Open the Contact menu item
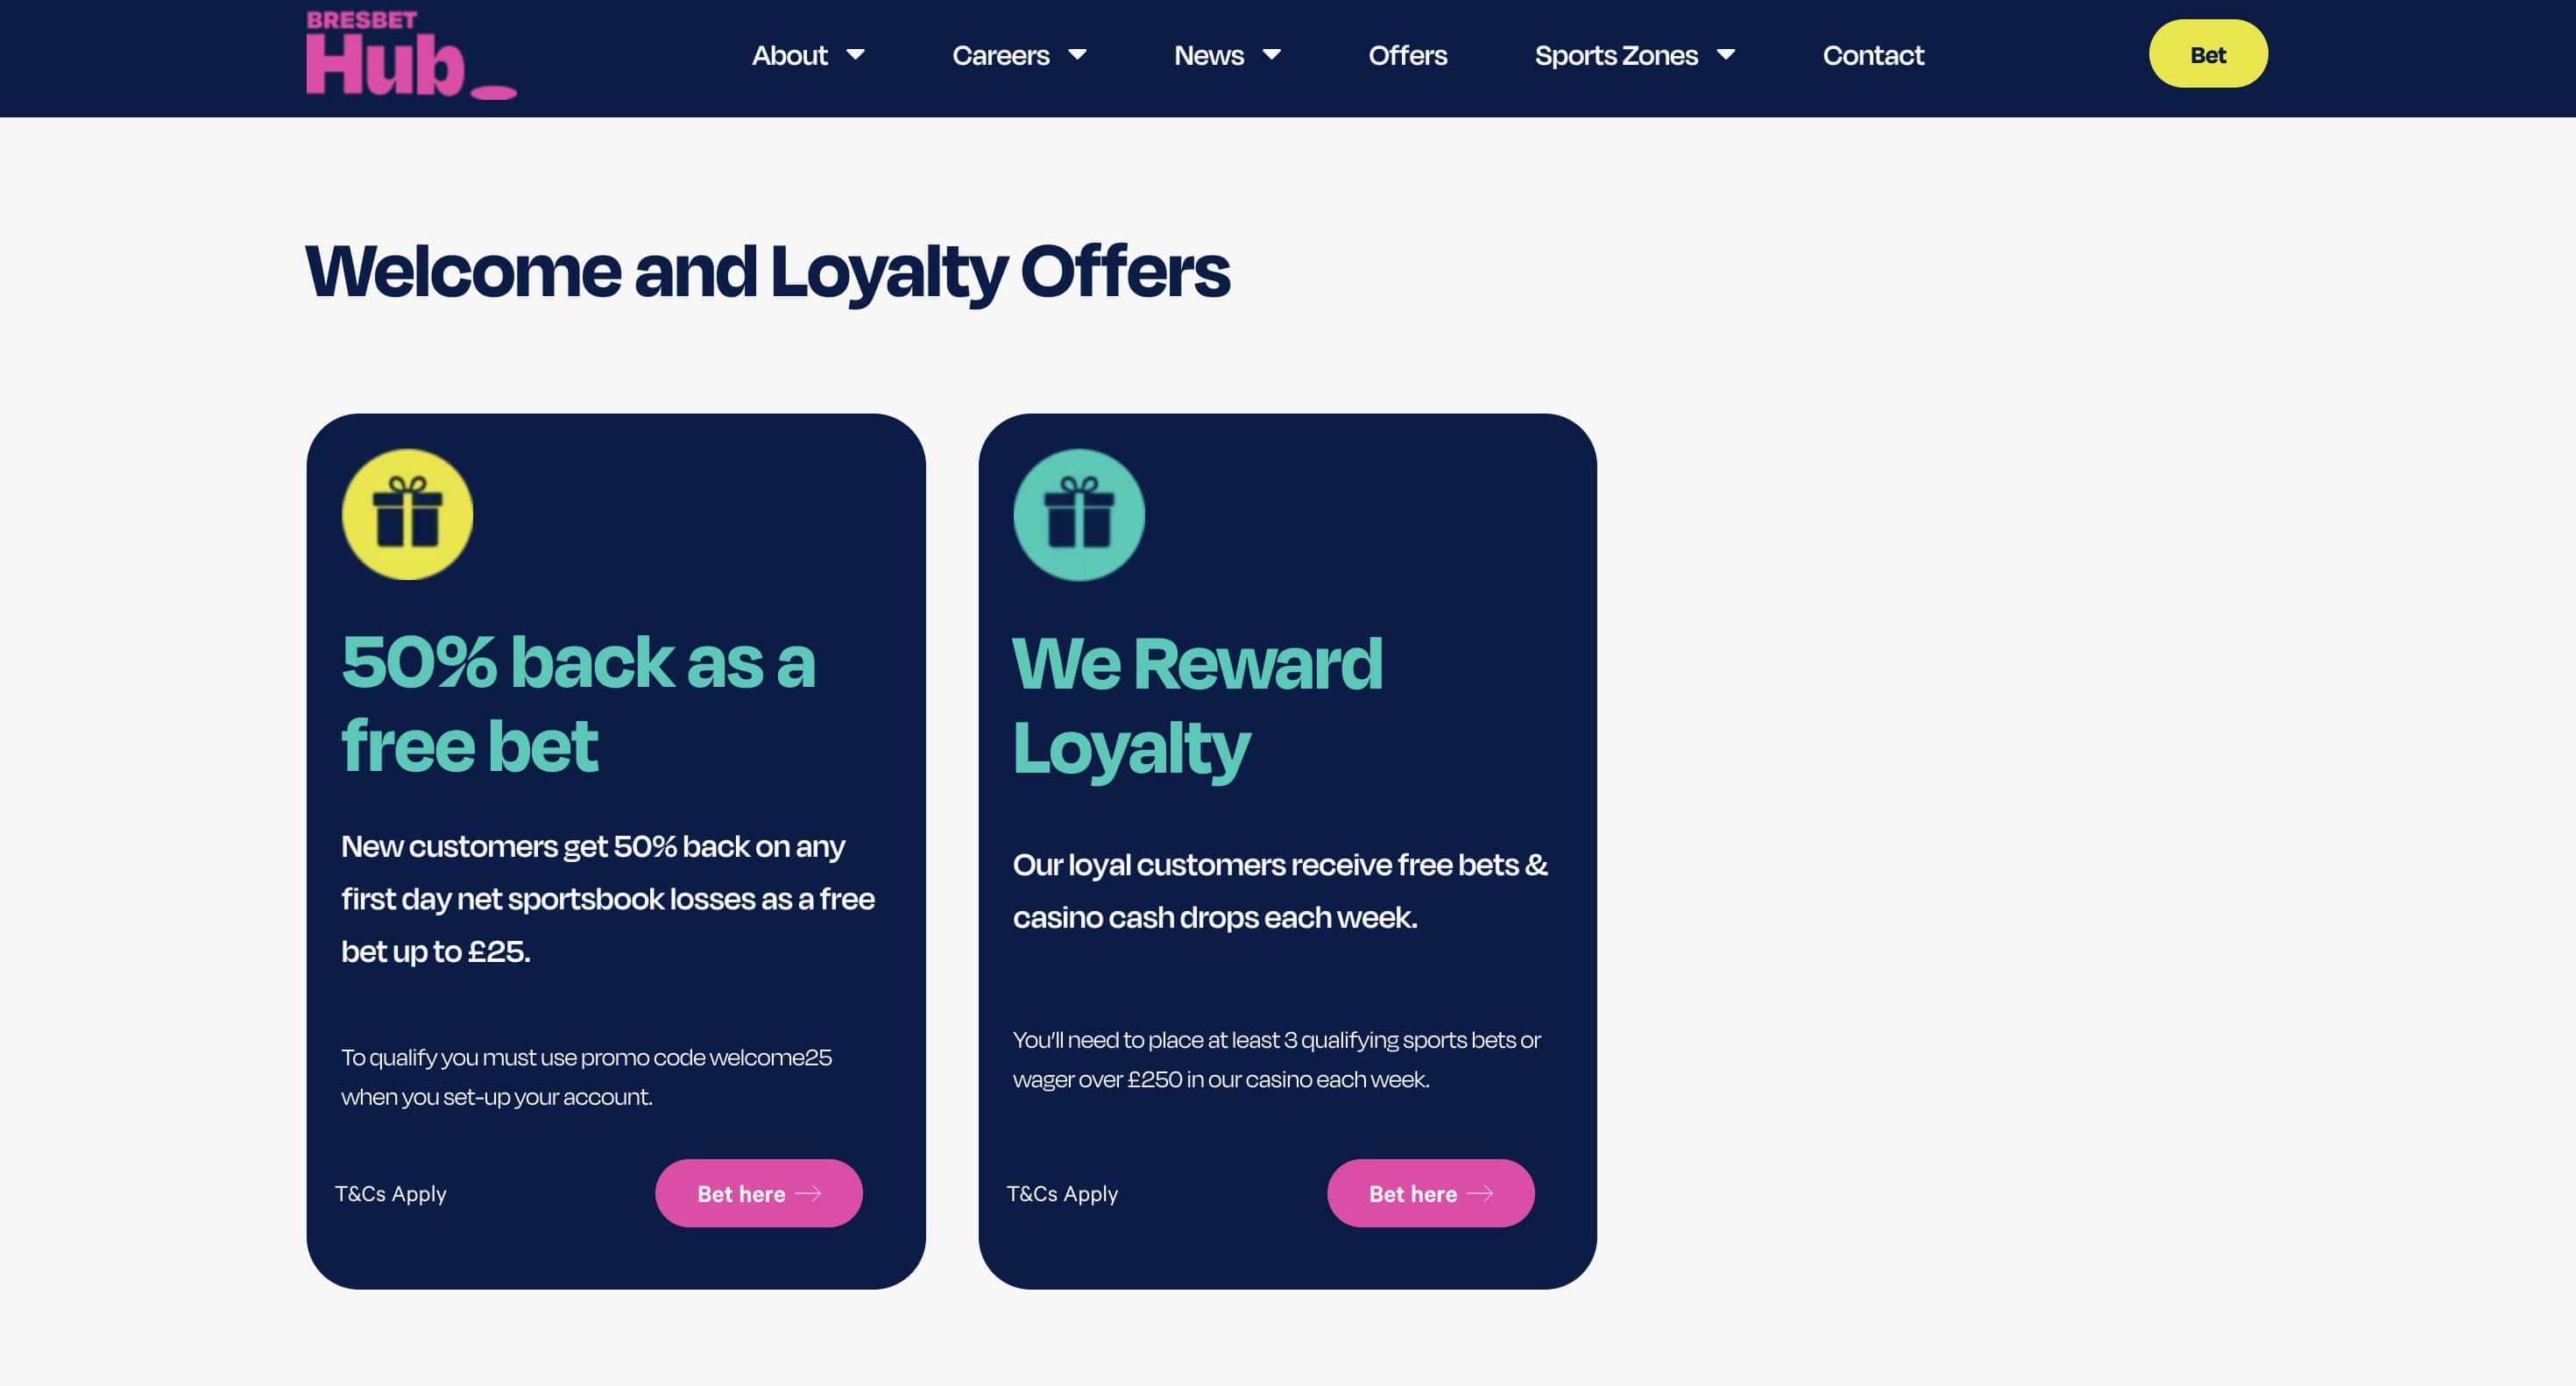 1872,55
